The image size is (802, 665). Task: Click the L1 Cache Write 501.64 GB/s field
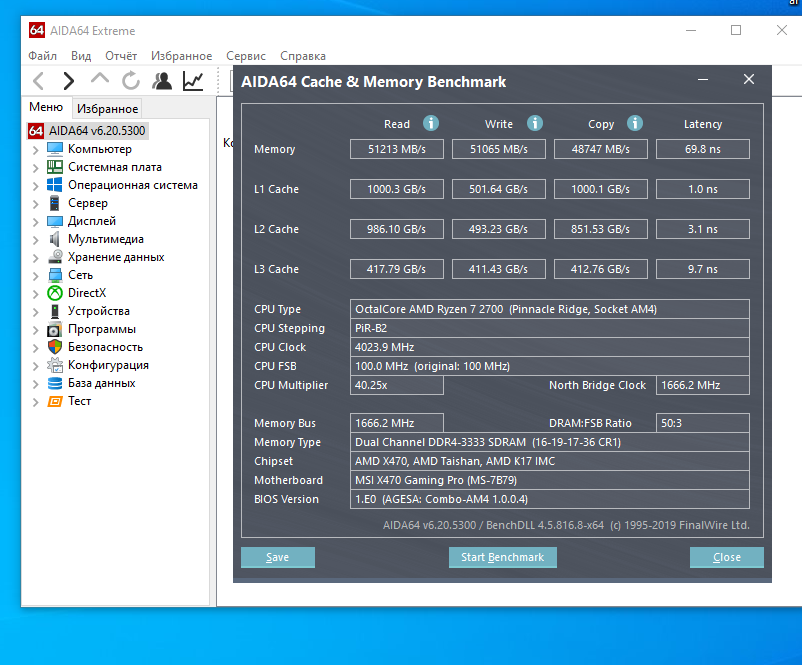499,189
